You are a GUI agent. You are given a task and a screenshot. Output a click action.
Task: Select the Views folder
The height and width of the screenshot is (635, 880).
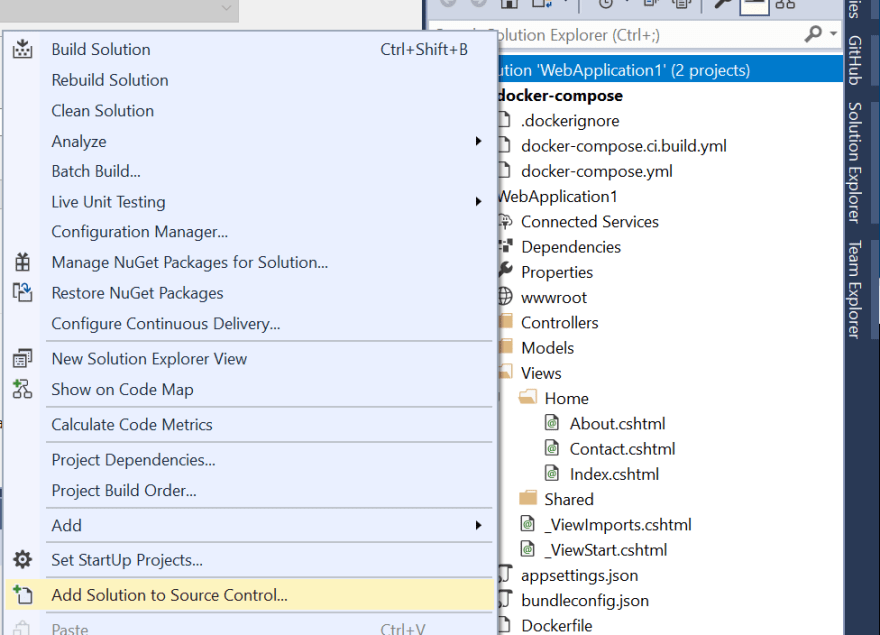tap(541, 373)
